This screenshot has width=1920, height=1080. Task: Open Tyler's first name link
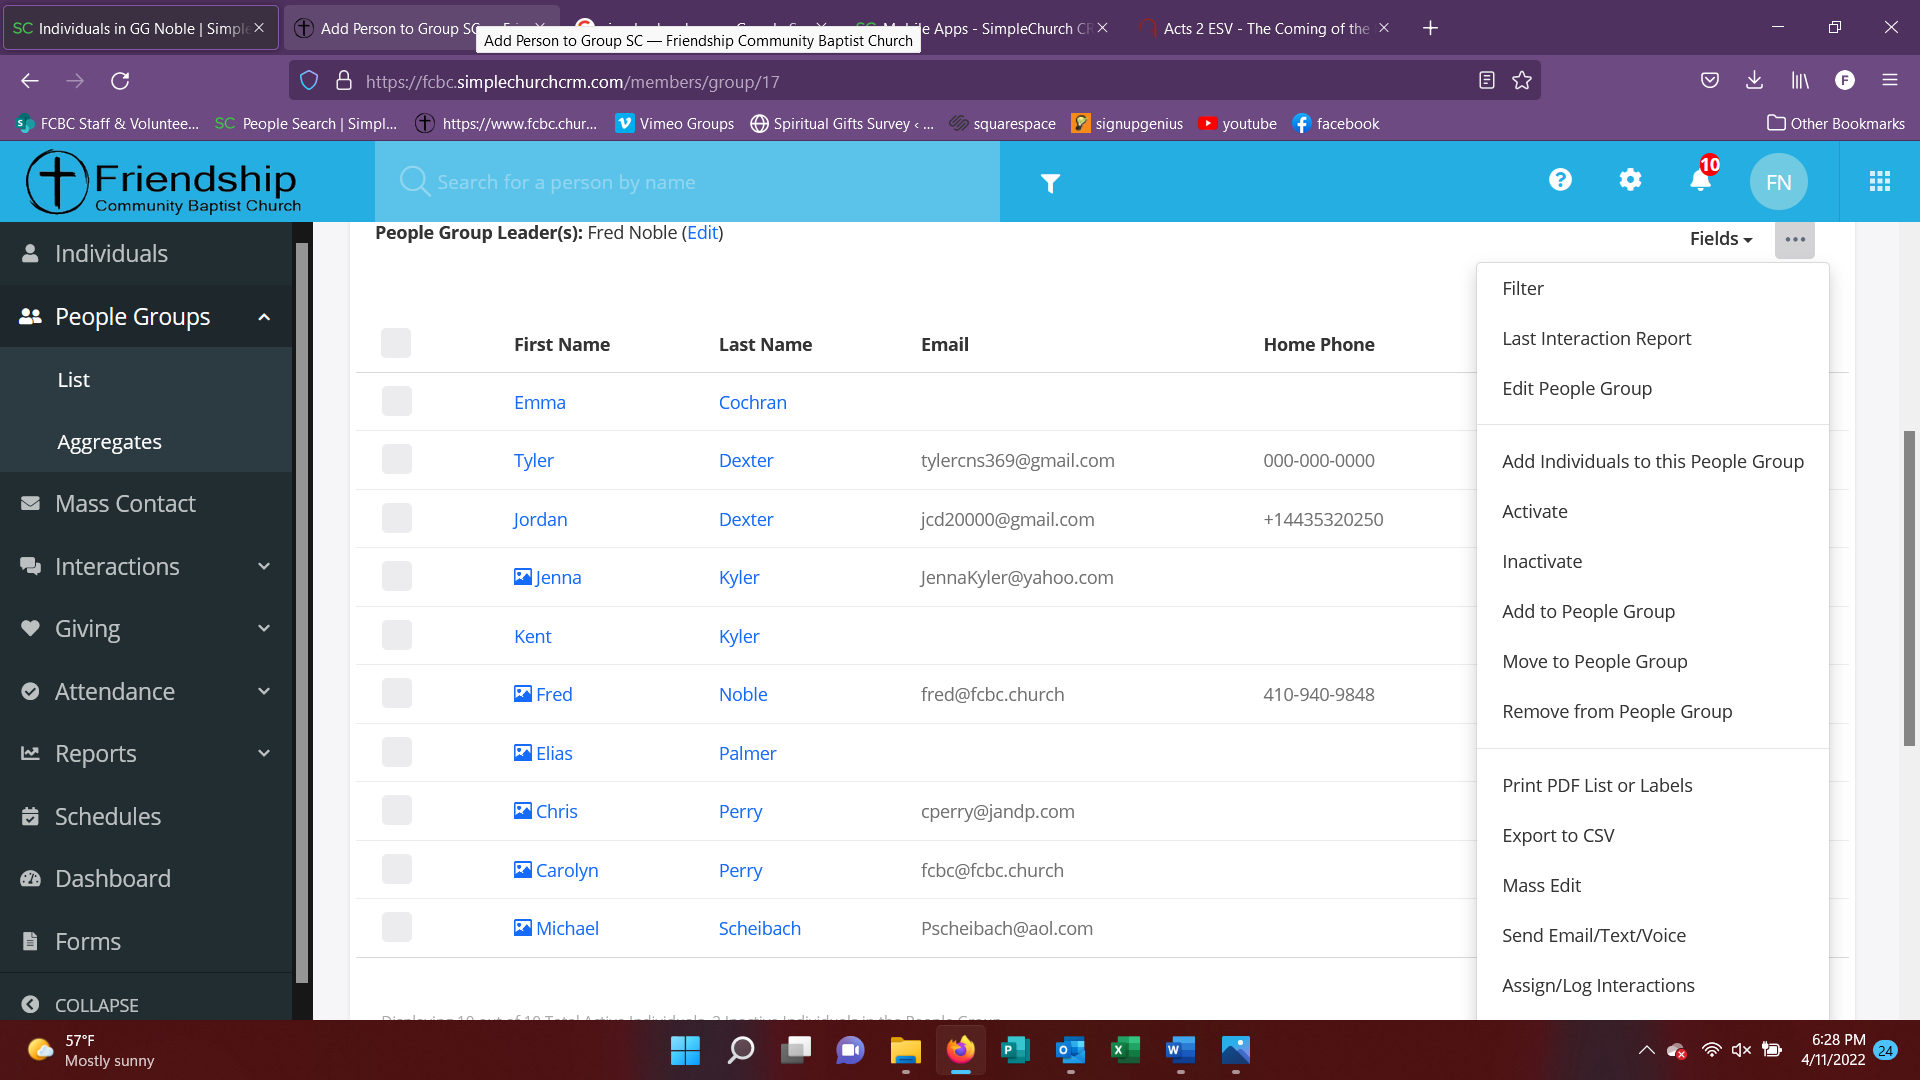coord(533,460)
